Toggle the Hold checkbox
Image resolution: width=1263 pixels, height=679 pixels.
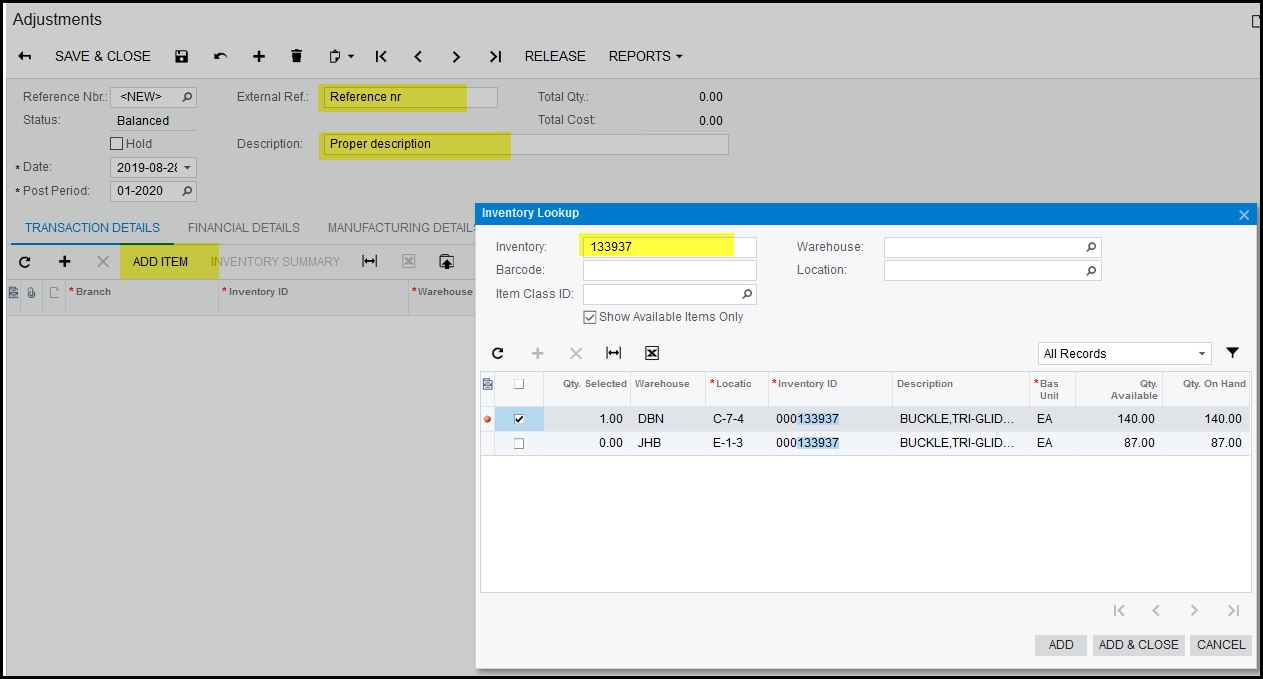pos(117,144)
